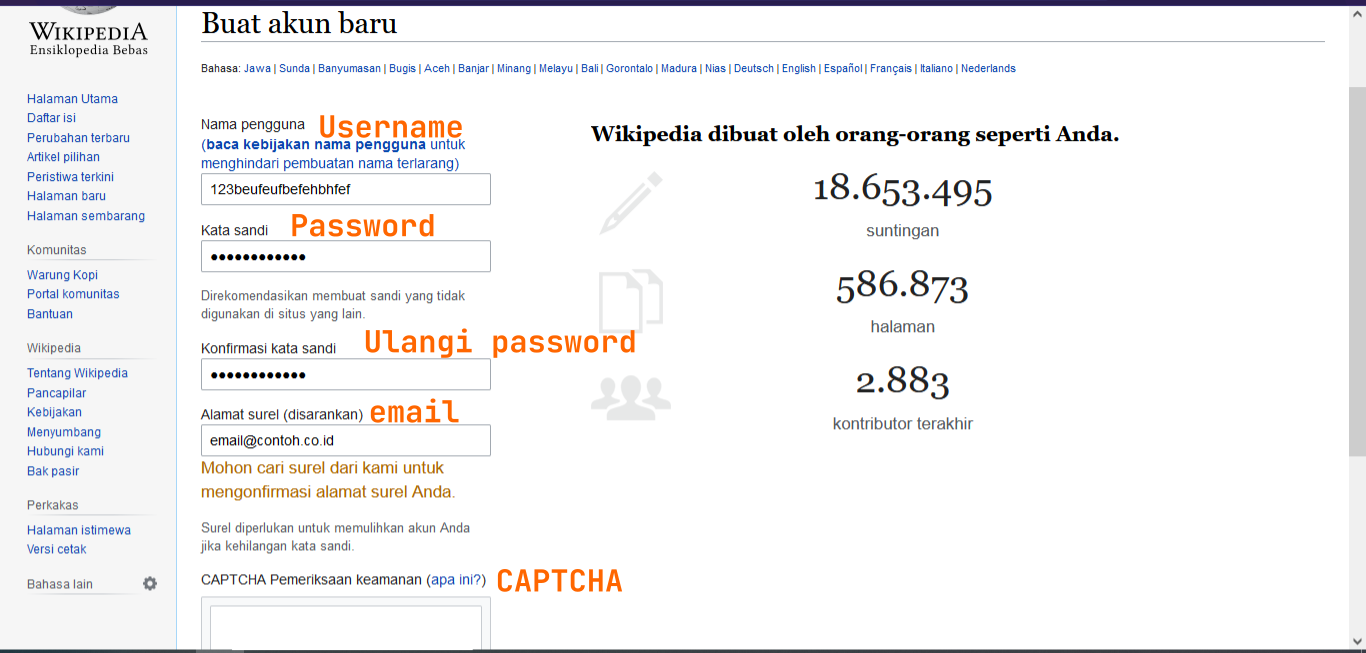Switch language to Jawa
The width and height of the screenshot is (1366, 653).
coord(257,69)
